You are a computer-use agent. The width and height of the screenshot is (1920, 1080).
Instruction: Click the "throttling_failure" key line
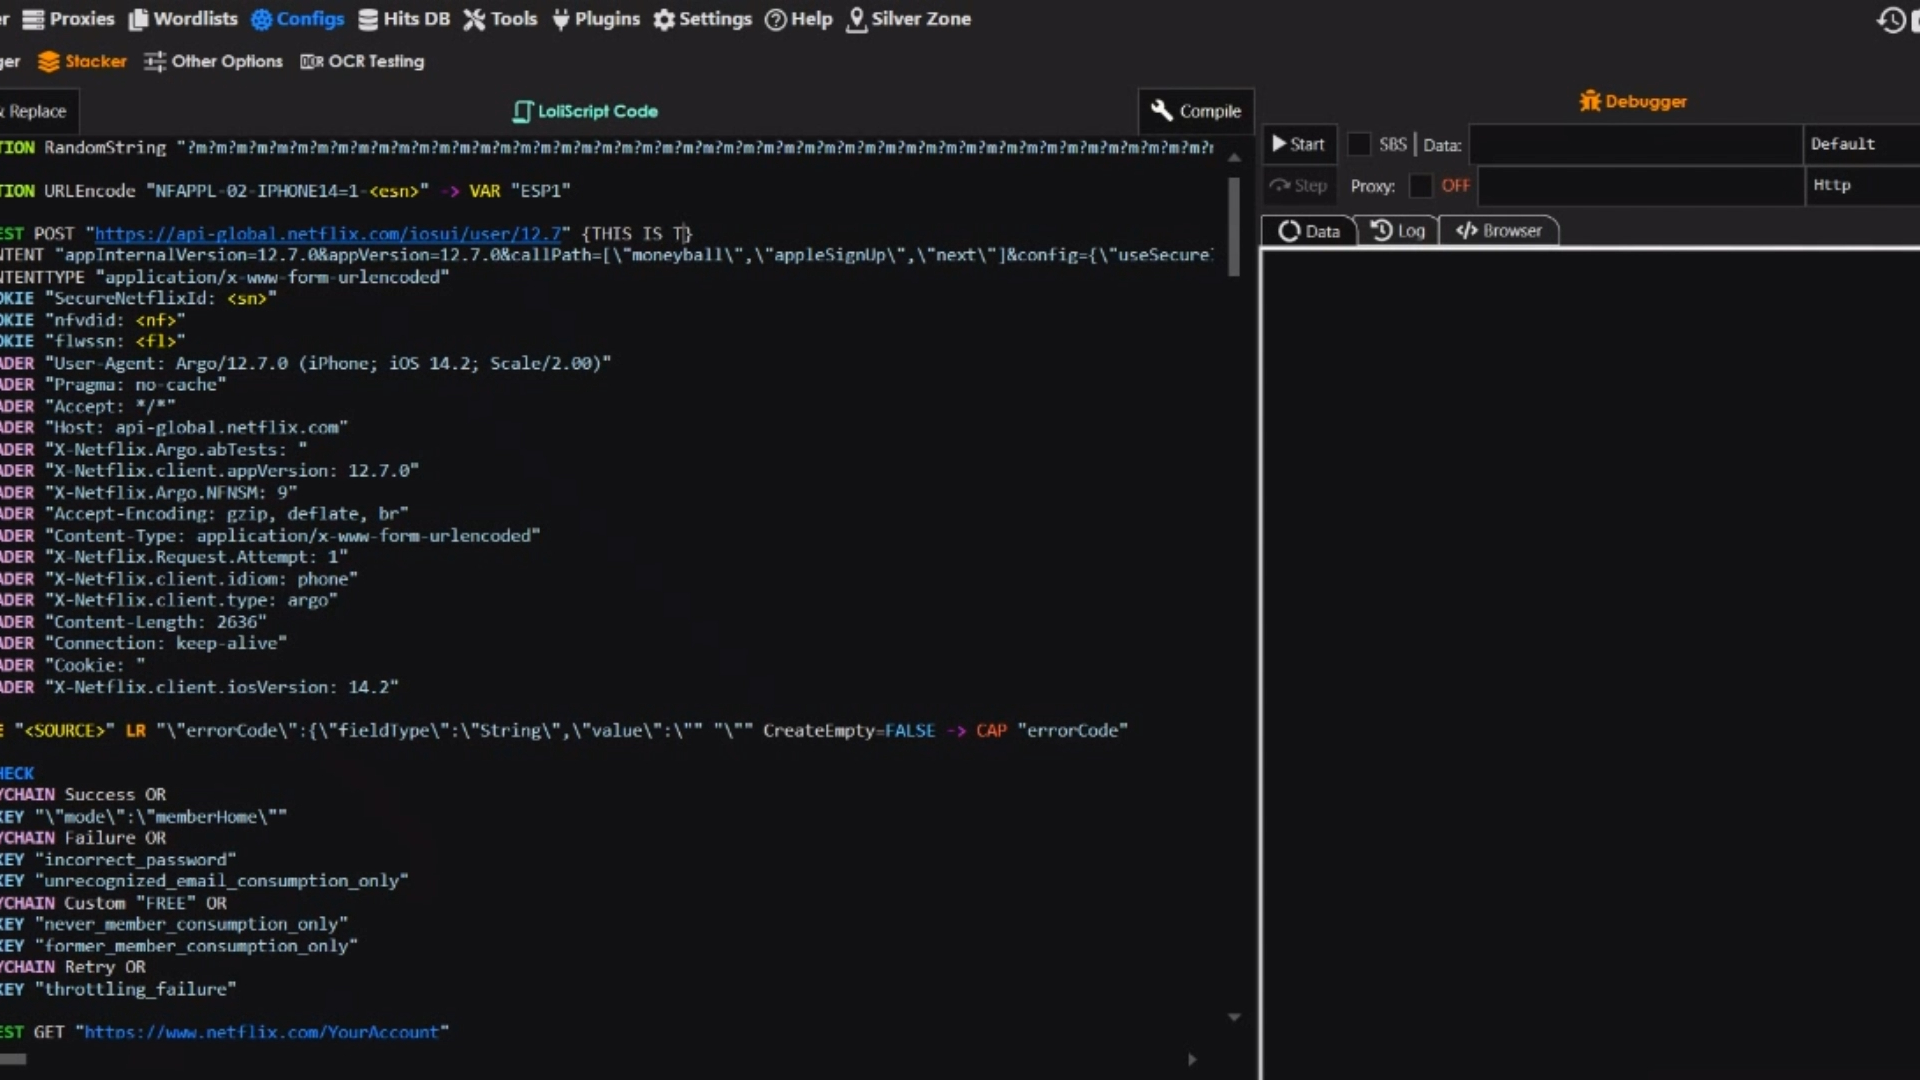[x=118, y=989]
